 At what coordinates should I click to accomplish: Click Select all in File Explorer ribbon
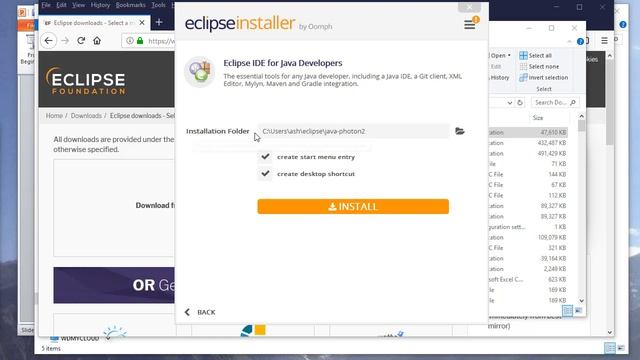tap(536, 56)
